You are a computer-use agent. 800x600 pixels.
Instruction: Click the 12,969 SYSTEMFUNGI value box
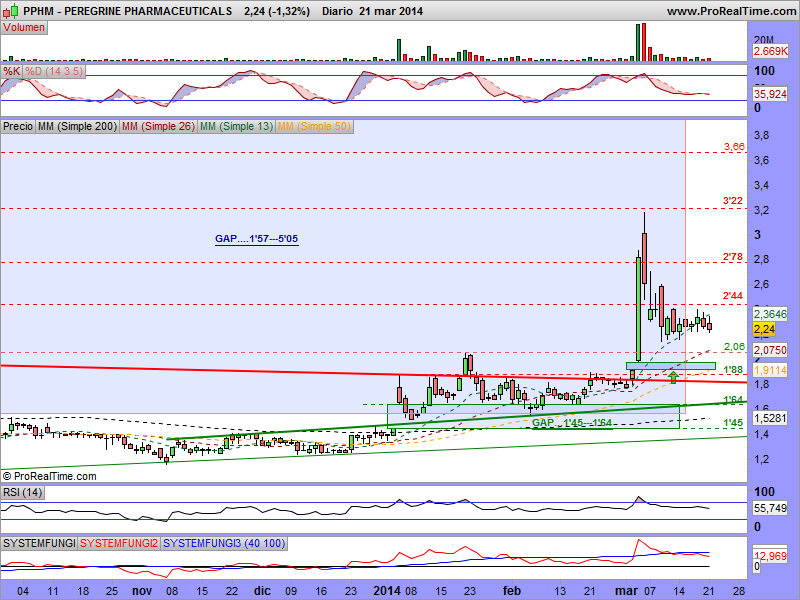point(770,556)
